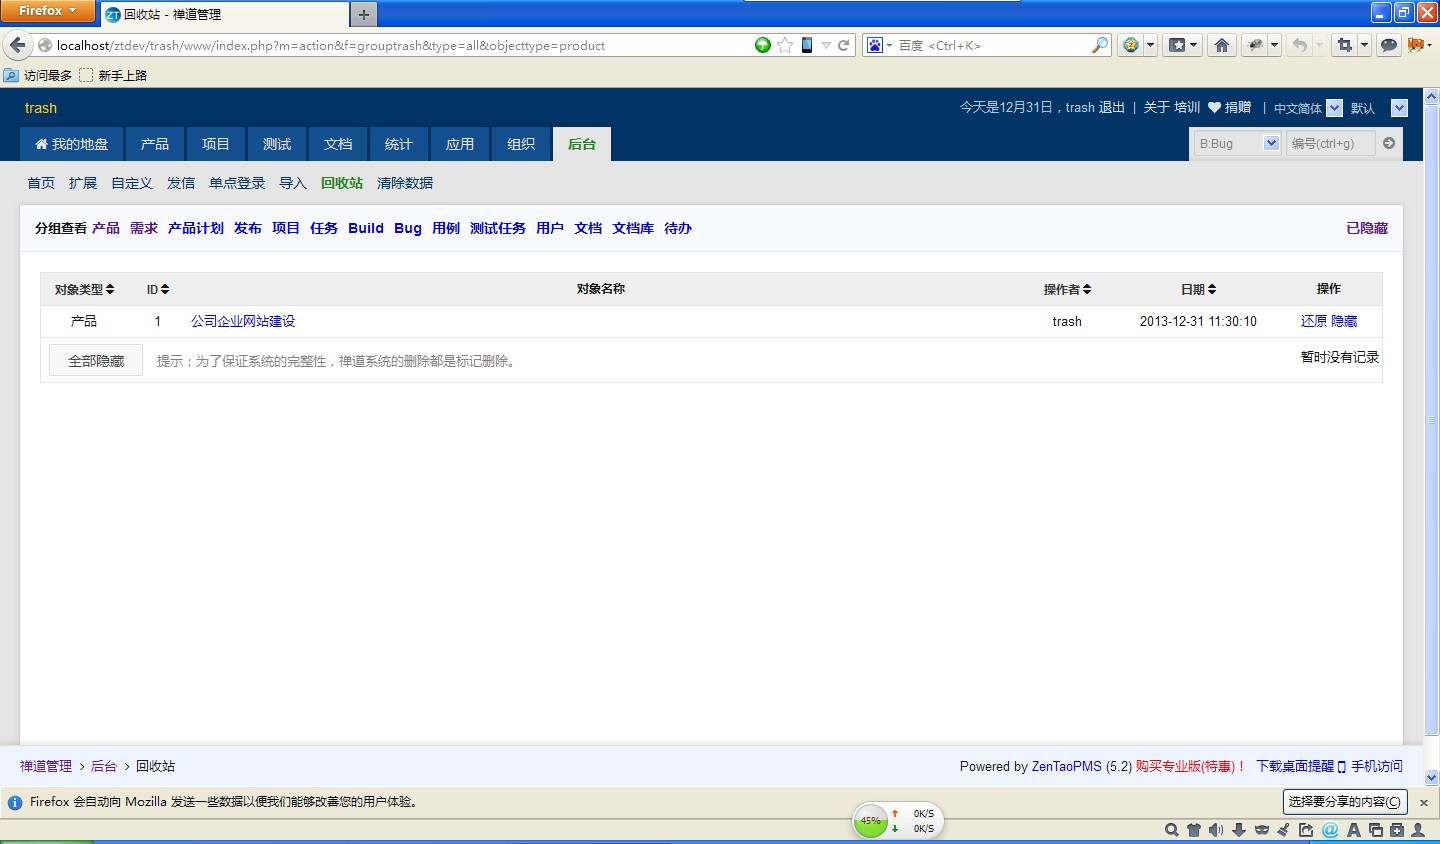
Task: Click the go arrow beside the ID search field
Action: tap(1389, 143)
